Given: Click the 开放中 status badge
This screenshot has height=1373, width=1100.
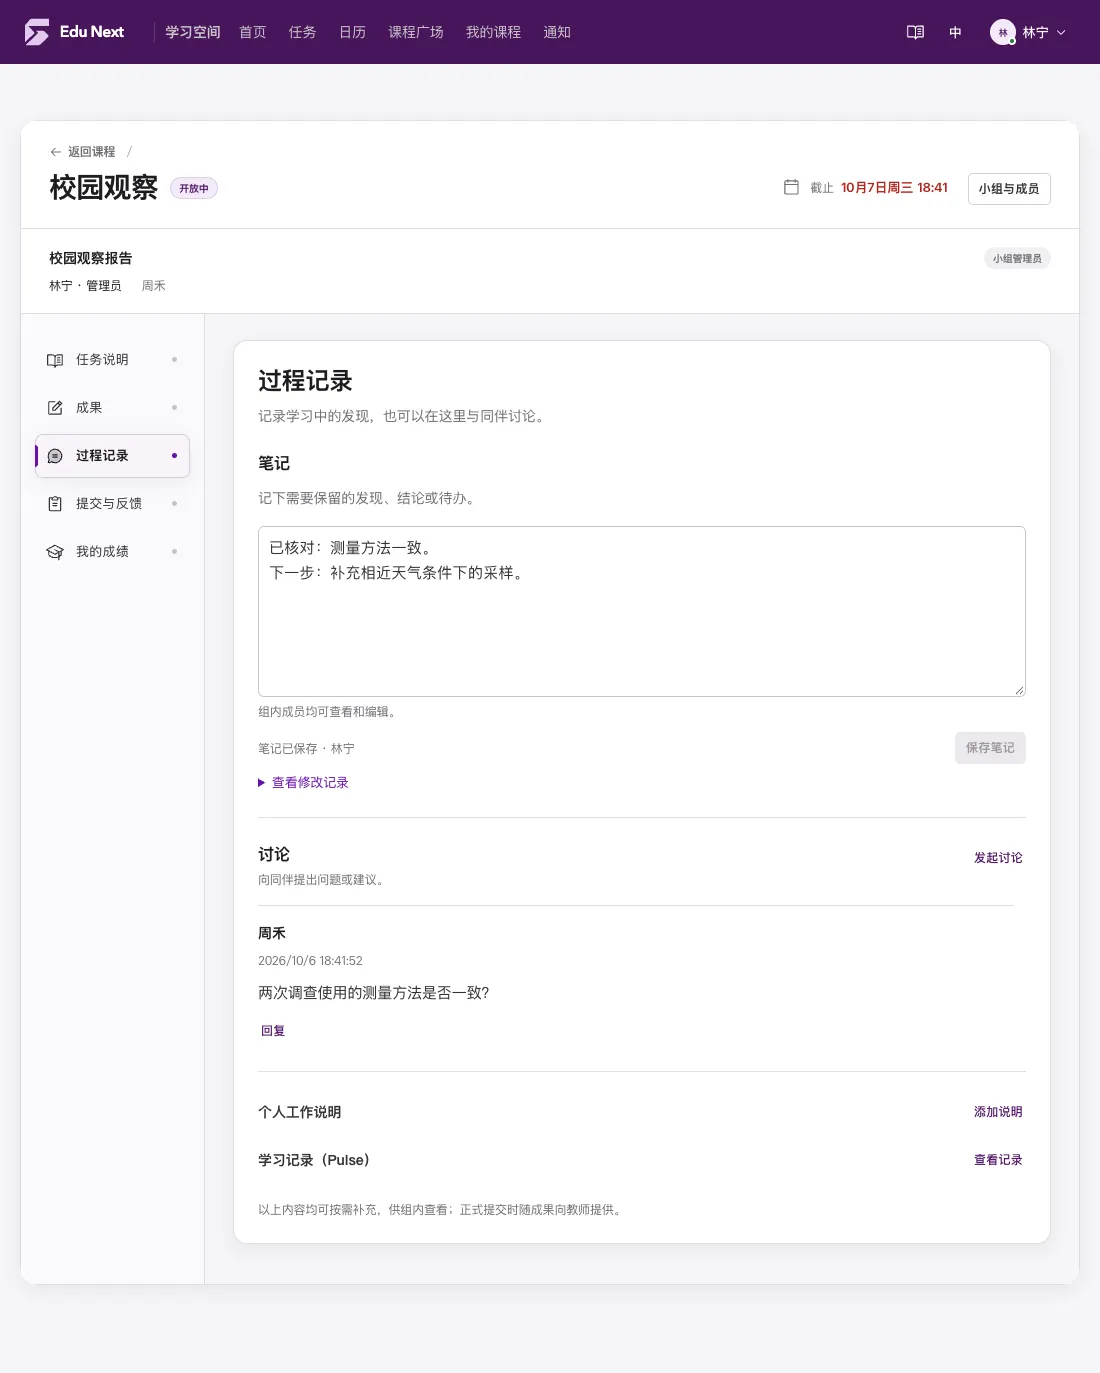Looking at the screenshot, I should (x=194, y=188).
